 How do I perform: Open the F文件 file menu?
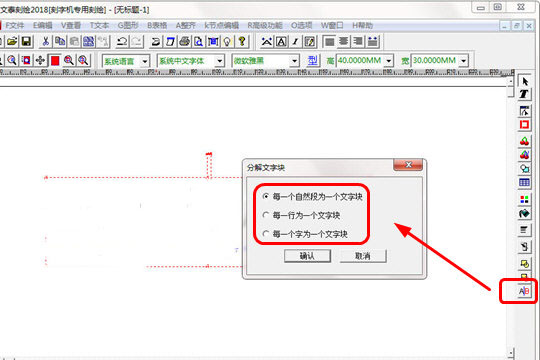pyautogui.click(x=15, y=25)
